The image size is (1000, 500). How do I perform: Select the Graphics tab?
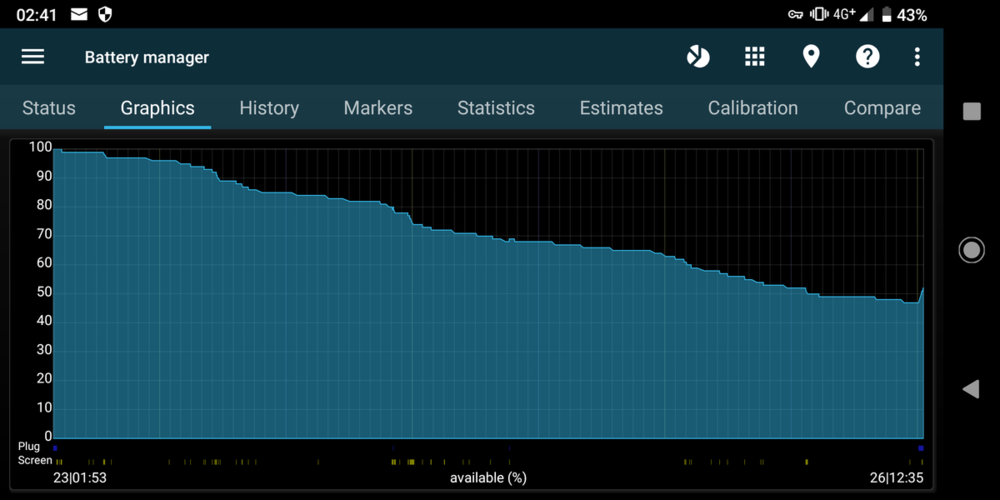click(x=157, y=108)
